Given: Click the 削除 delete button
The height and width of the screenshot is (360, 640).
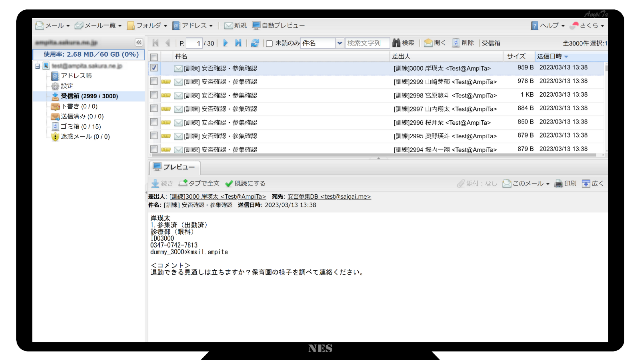Looking at the screenshot, I should pyautogui.click(x=463, y=43).
